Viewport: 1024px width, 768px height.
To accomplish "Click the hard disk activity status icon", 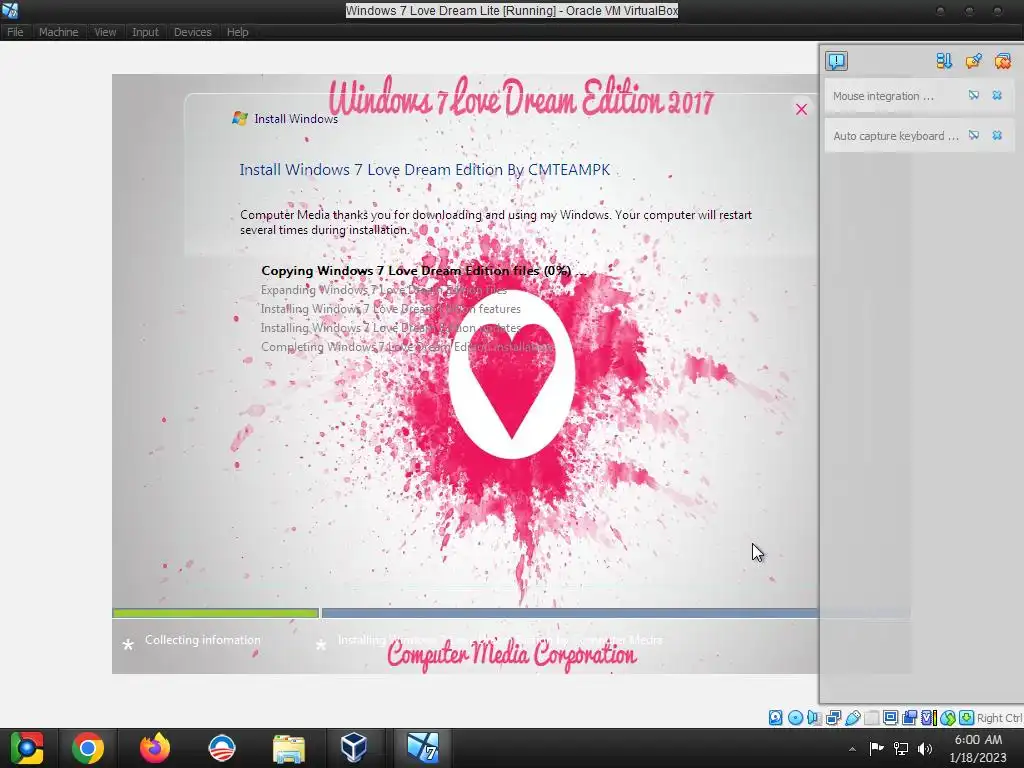I will (x=775, y=718).
